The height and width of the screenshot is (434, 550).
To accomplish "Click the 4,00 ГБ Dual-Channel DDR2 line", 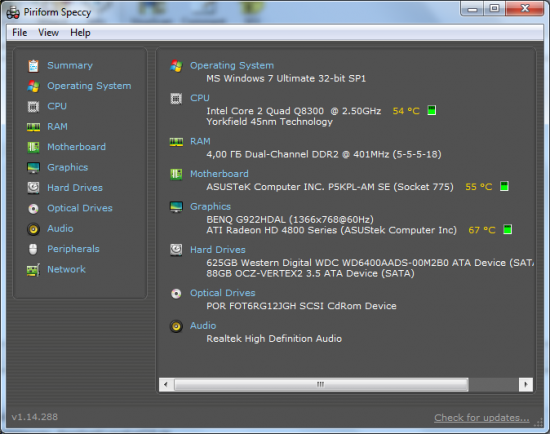I will pos(324,154).
